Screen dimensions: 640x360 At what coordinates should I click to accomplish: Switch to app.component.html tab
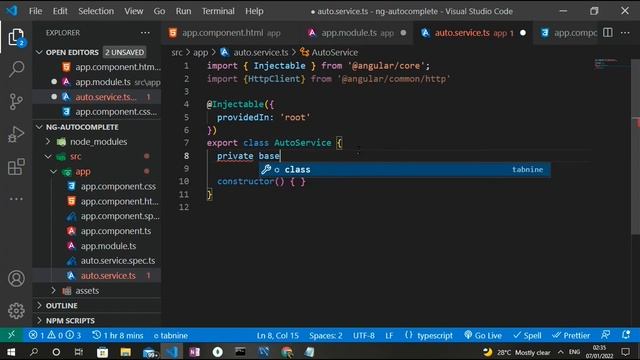(x=230, y=33)
